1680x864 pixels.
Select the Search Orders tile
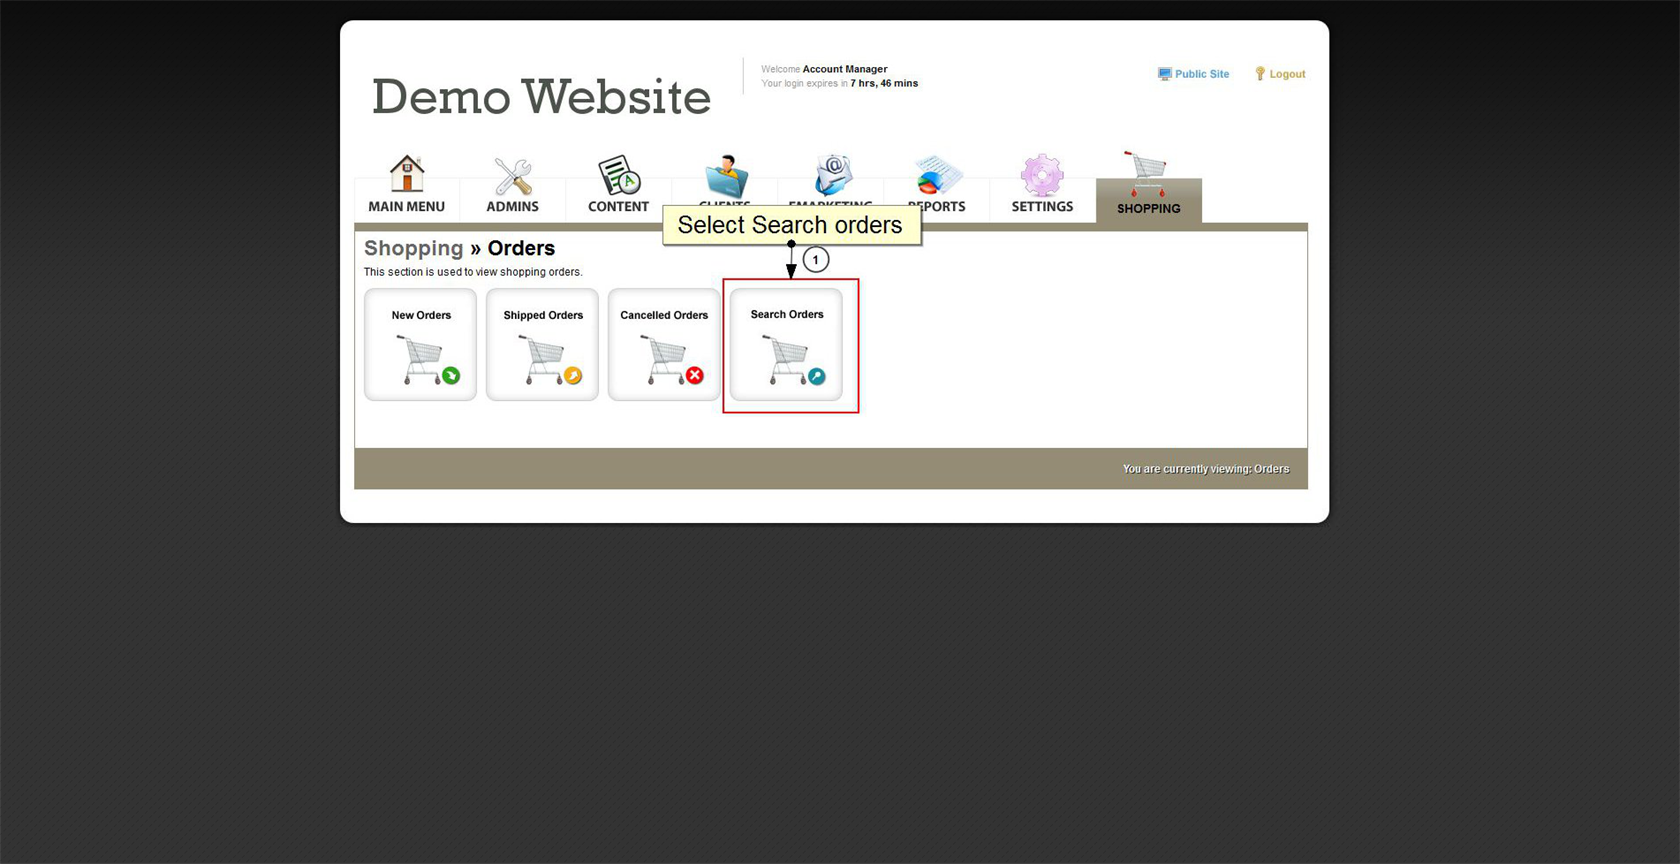[x=786, y=345]
